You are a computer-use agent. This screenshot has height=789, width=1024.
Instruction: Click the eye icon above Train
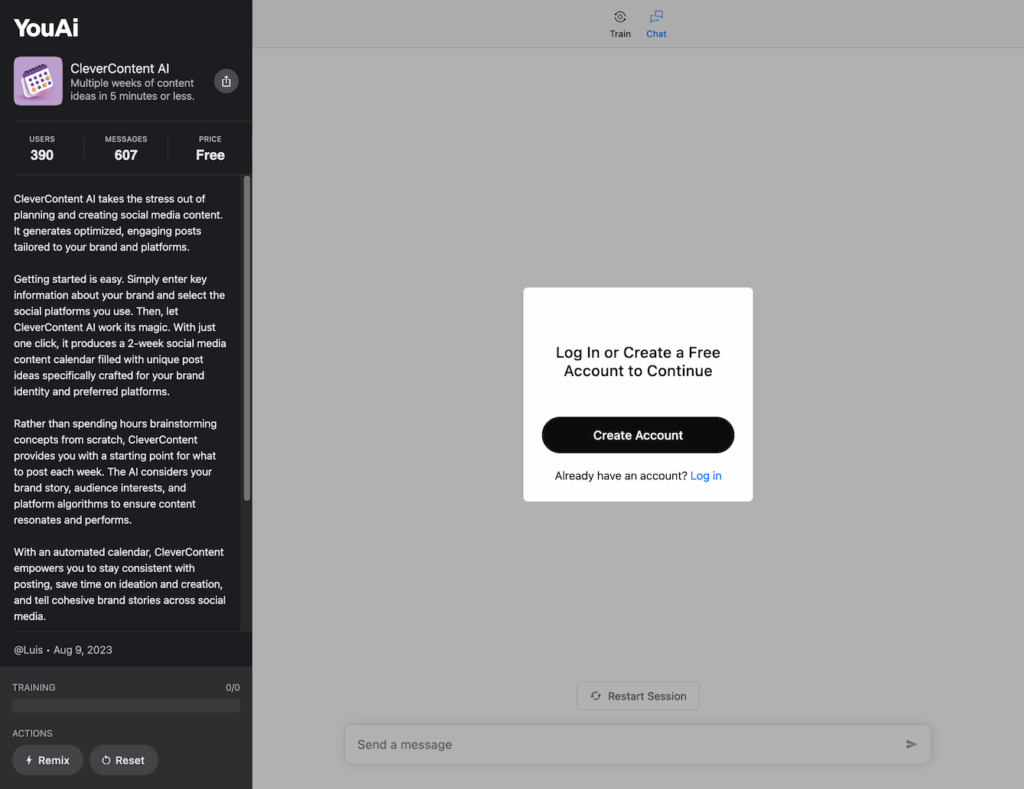coord(620,17)
